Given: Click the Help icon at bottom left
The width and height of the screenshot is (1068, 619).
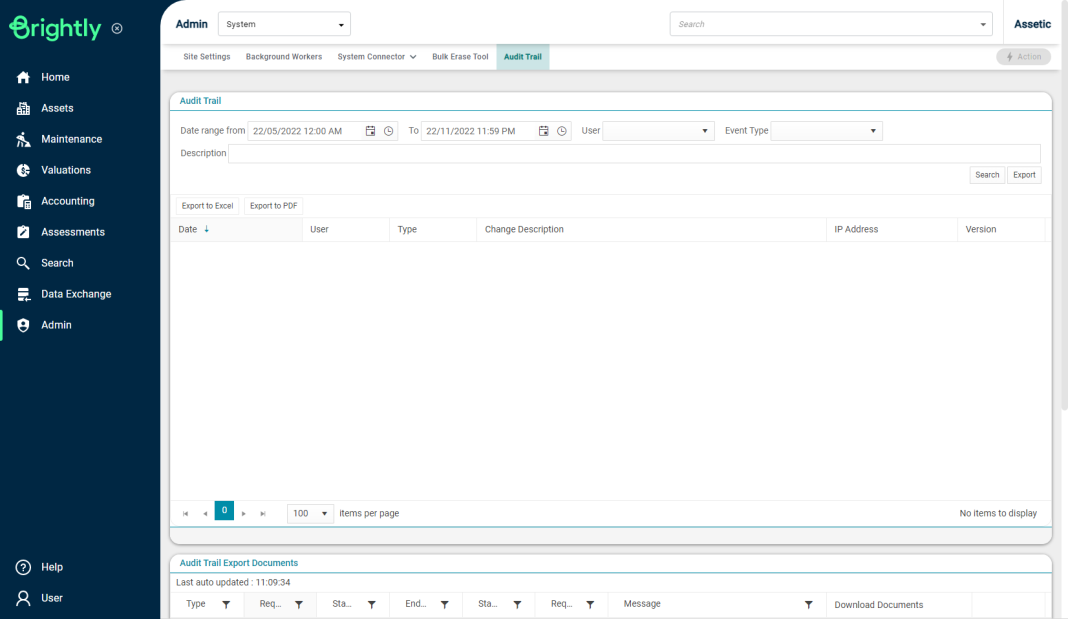Looking at the screenshot, I should click(22, 567).
